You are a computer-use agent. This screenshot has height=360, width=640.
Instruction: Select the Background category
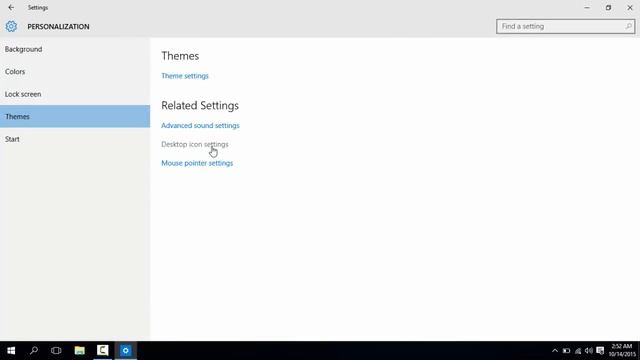click(x=75, y=49)
